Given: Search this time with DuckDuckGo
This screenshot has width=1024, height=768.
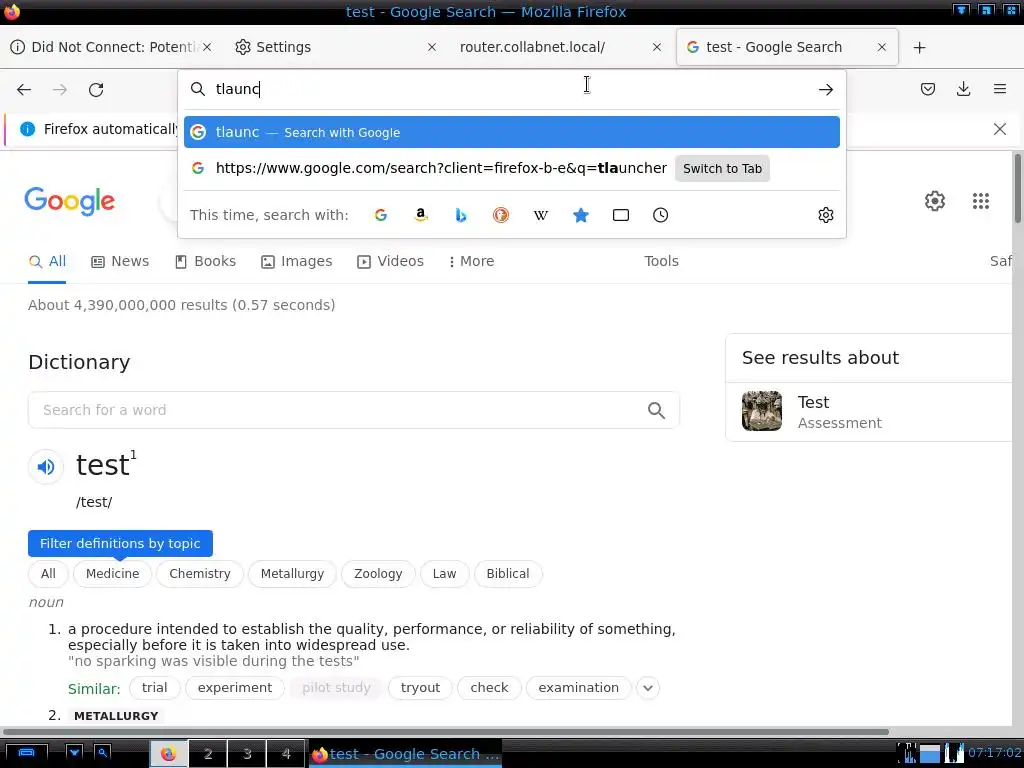Looking at the screenshot, I should pos(501,215).
